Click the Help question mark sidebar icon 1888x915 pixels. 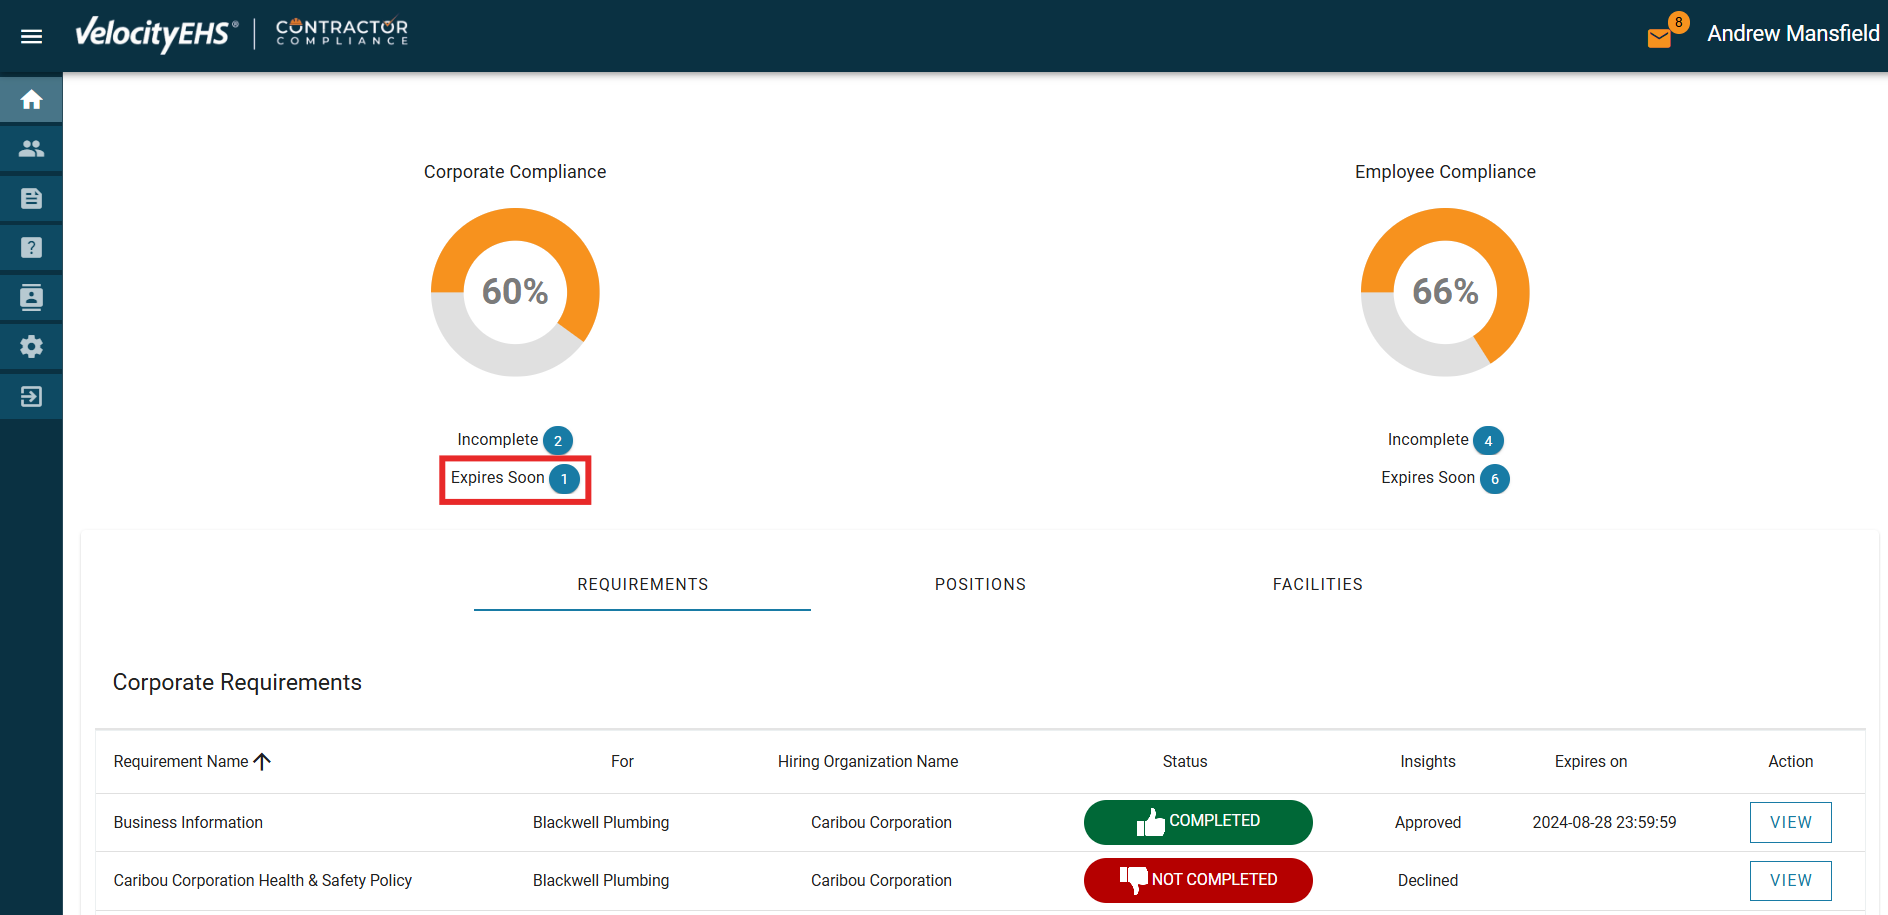pyautogui.click(x=31, y=248)
